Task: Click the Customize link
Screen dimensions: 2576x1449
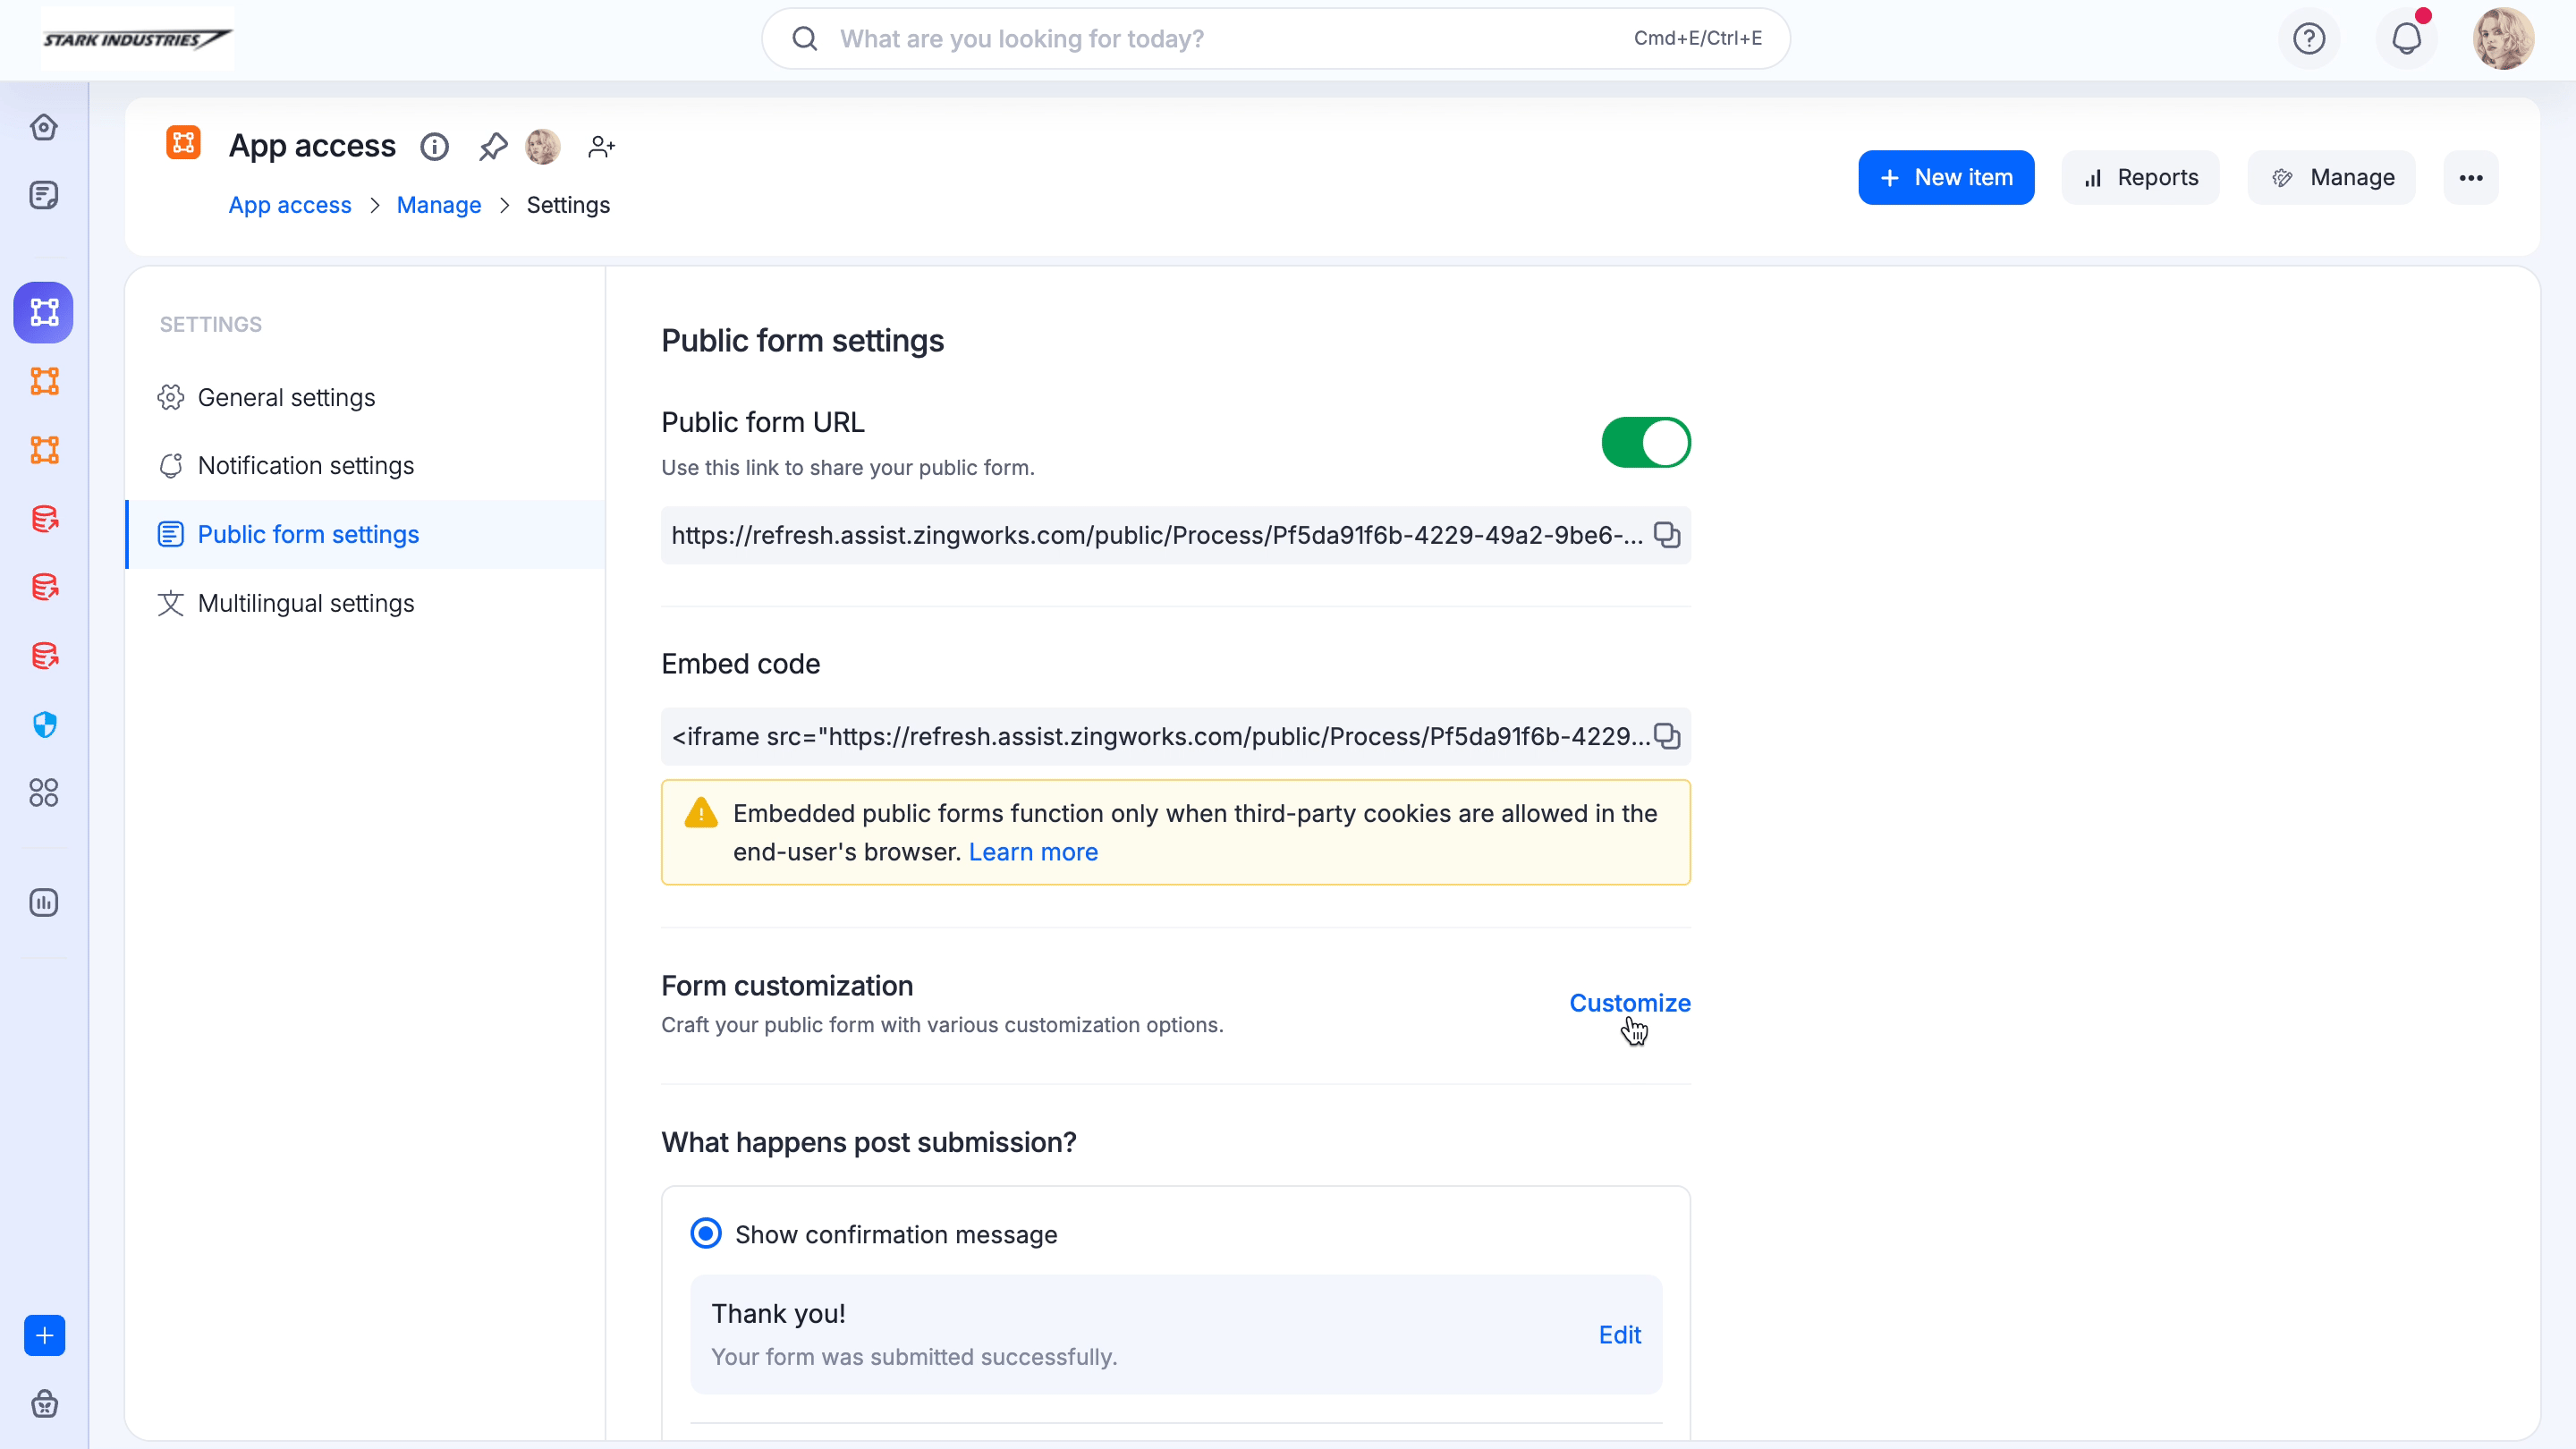Action: click(1629, 1003)
